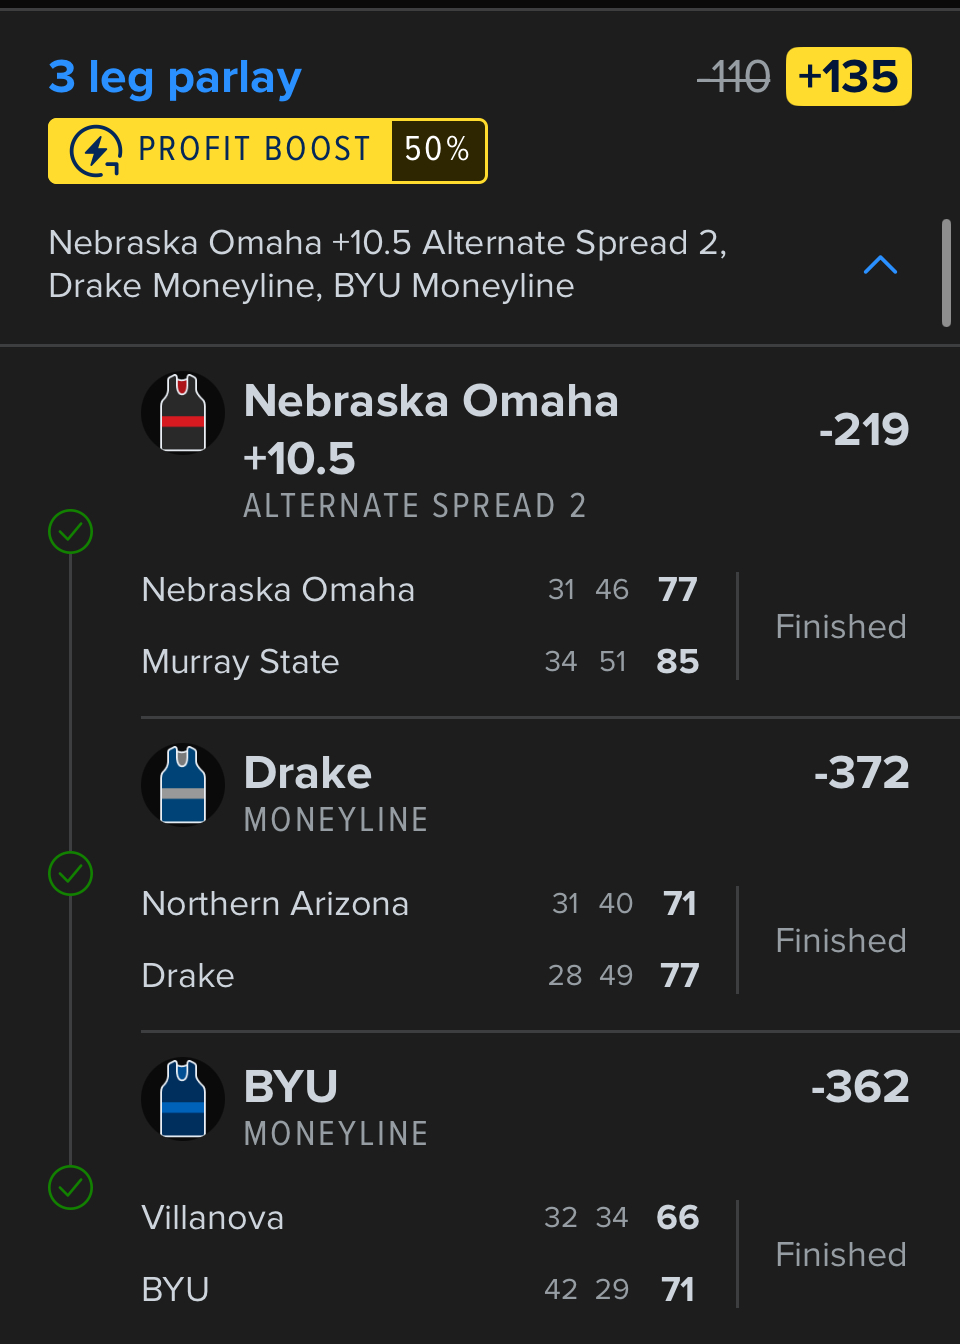Click the Murray State final score 85
960x1344 pixels.
(677, 661)
